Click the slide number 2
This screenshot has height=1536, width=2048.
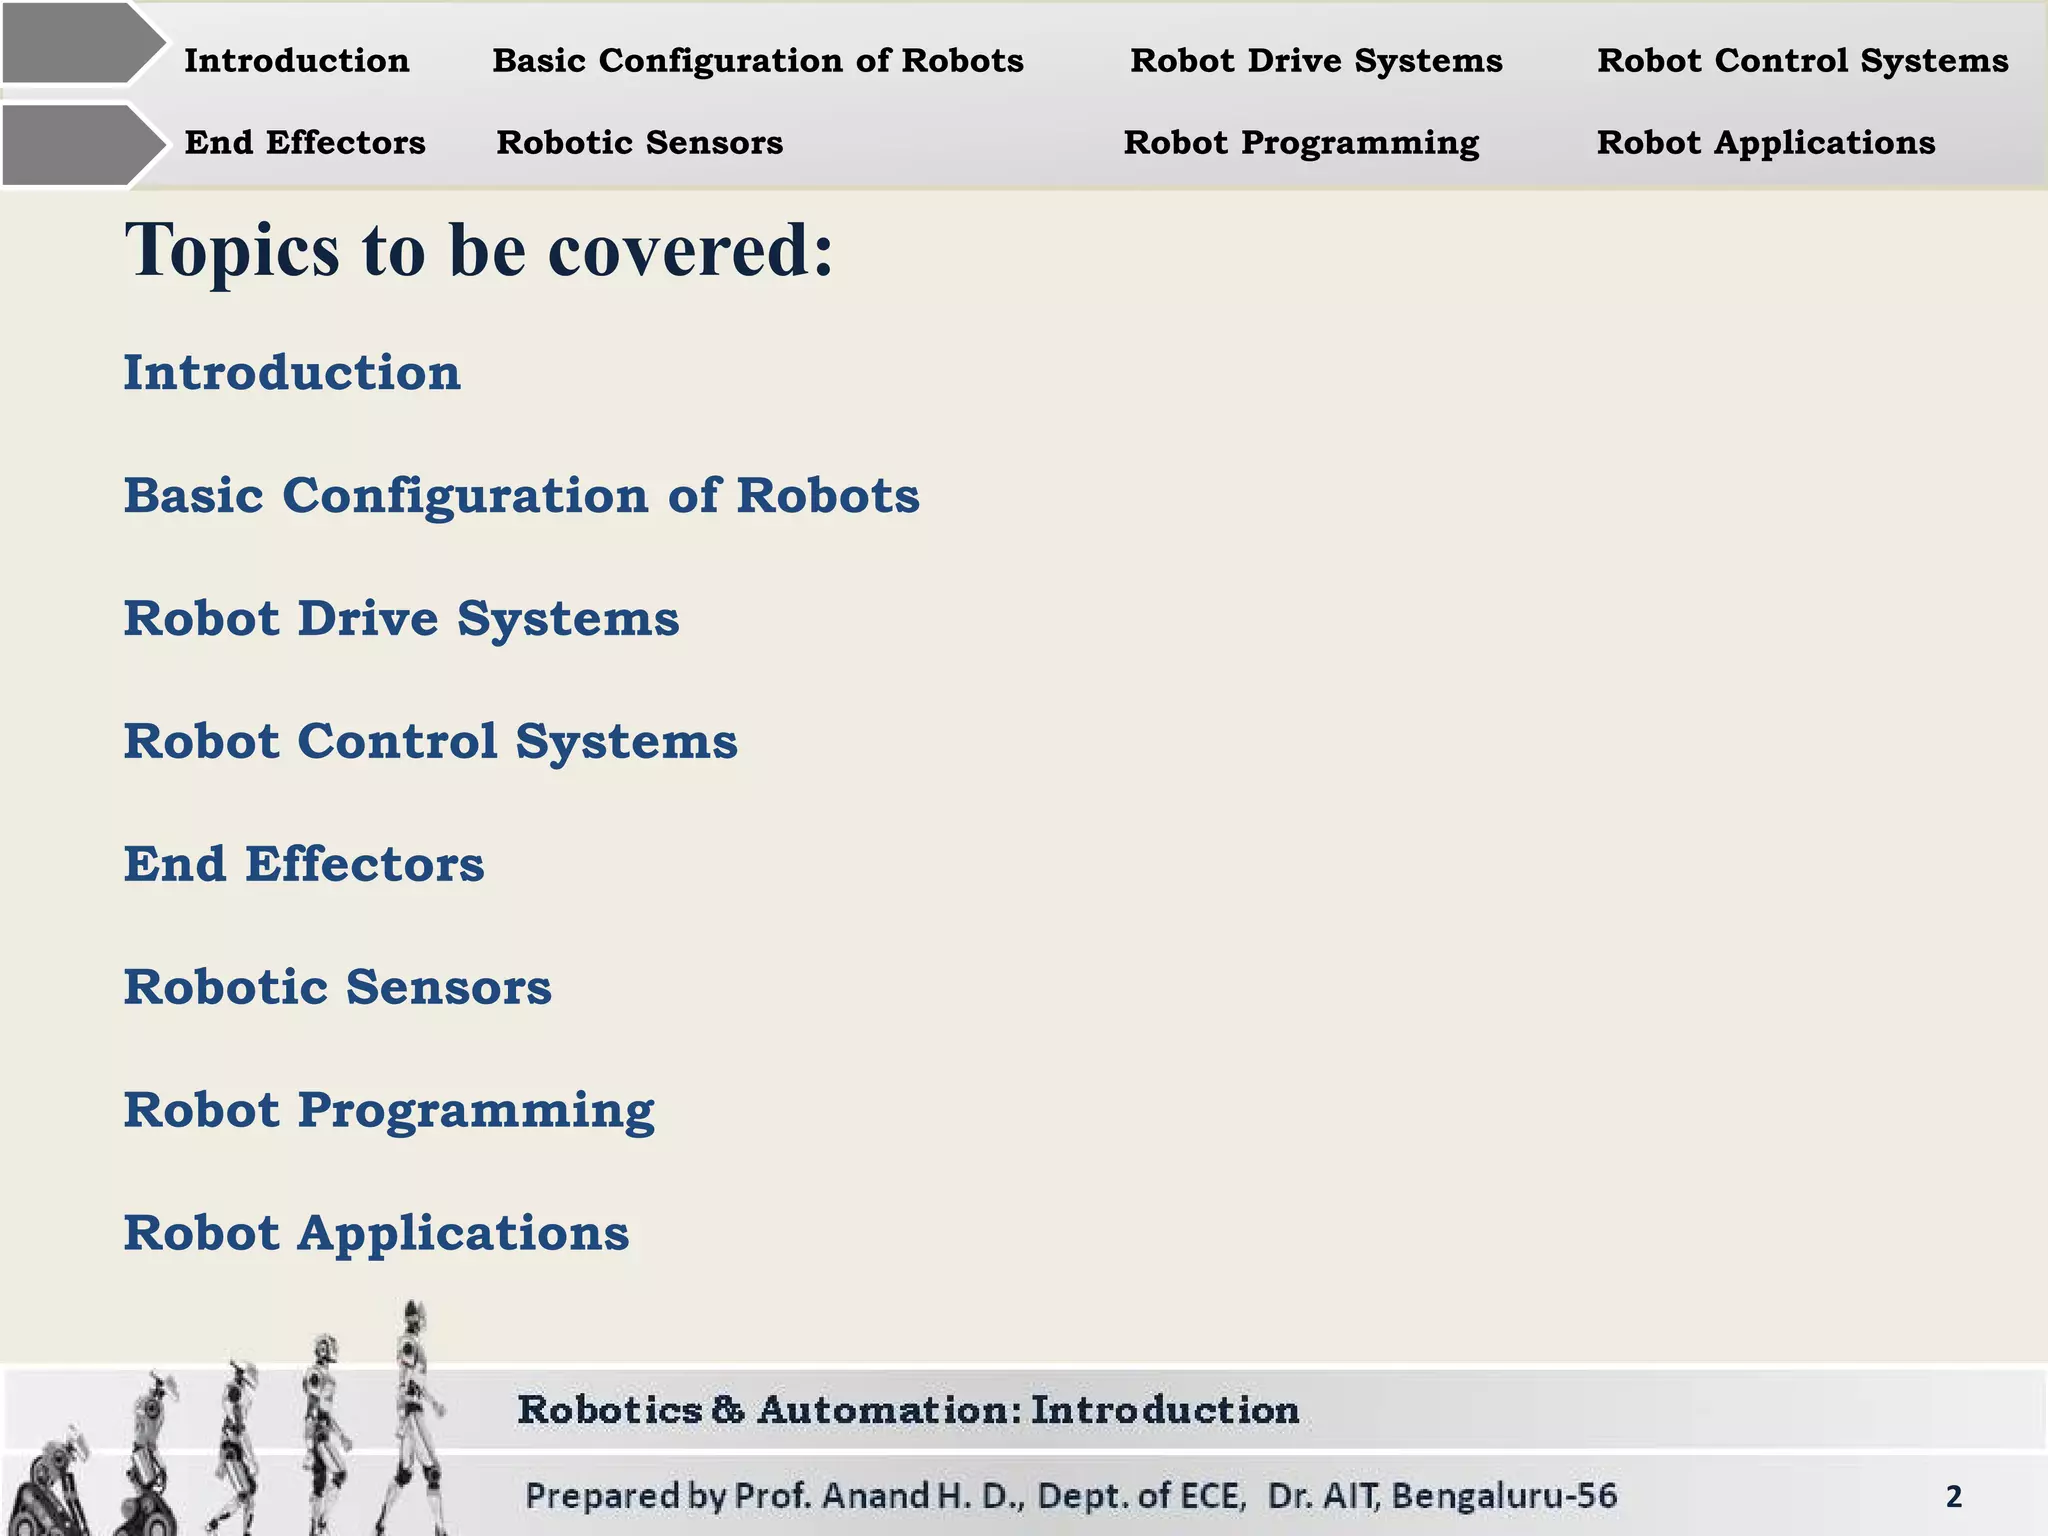tap(1954, 1497)
